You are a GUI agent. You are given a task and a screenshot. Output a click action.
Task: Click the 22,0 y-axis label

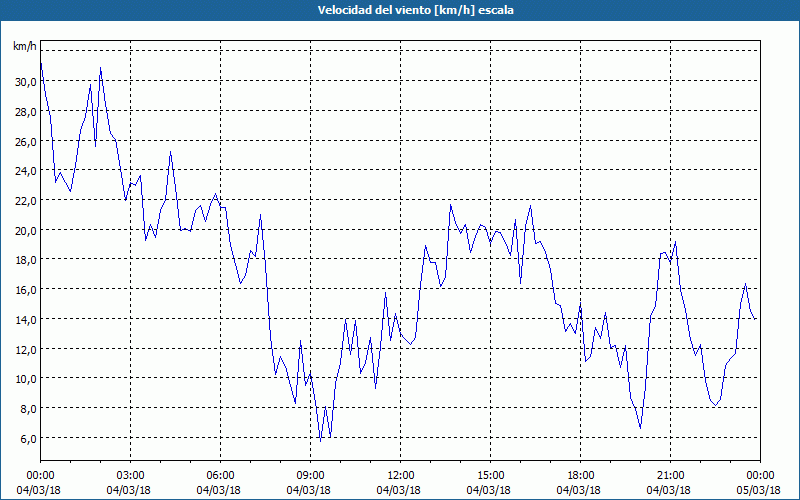[26, 201]
